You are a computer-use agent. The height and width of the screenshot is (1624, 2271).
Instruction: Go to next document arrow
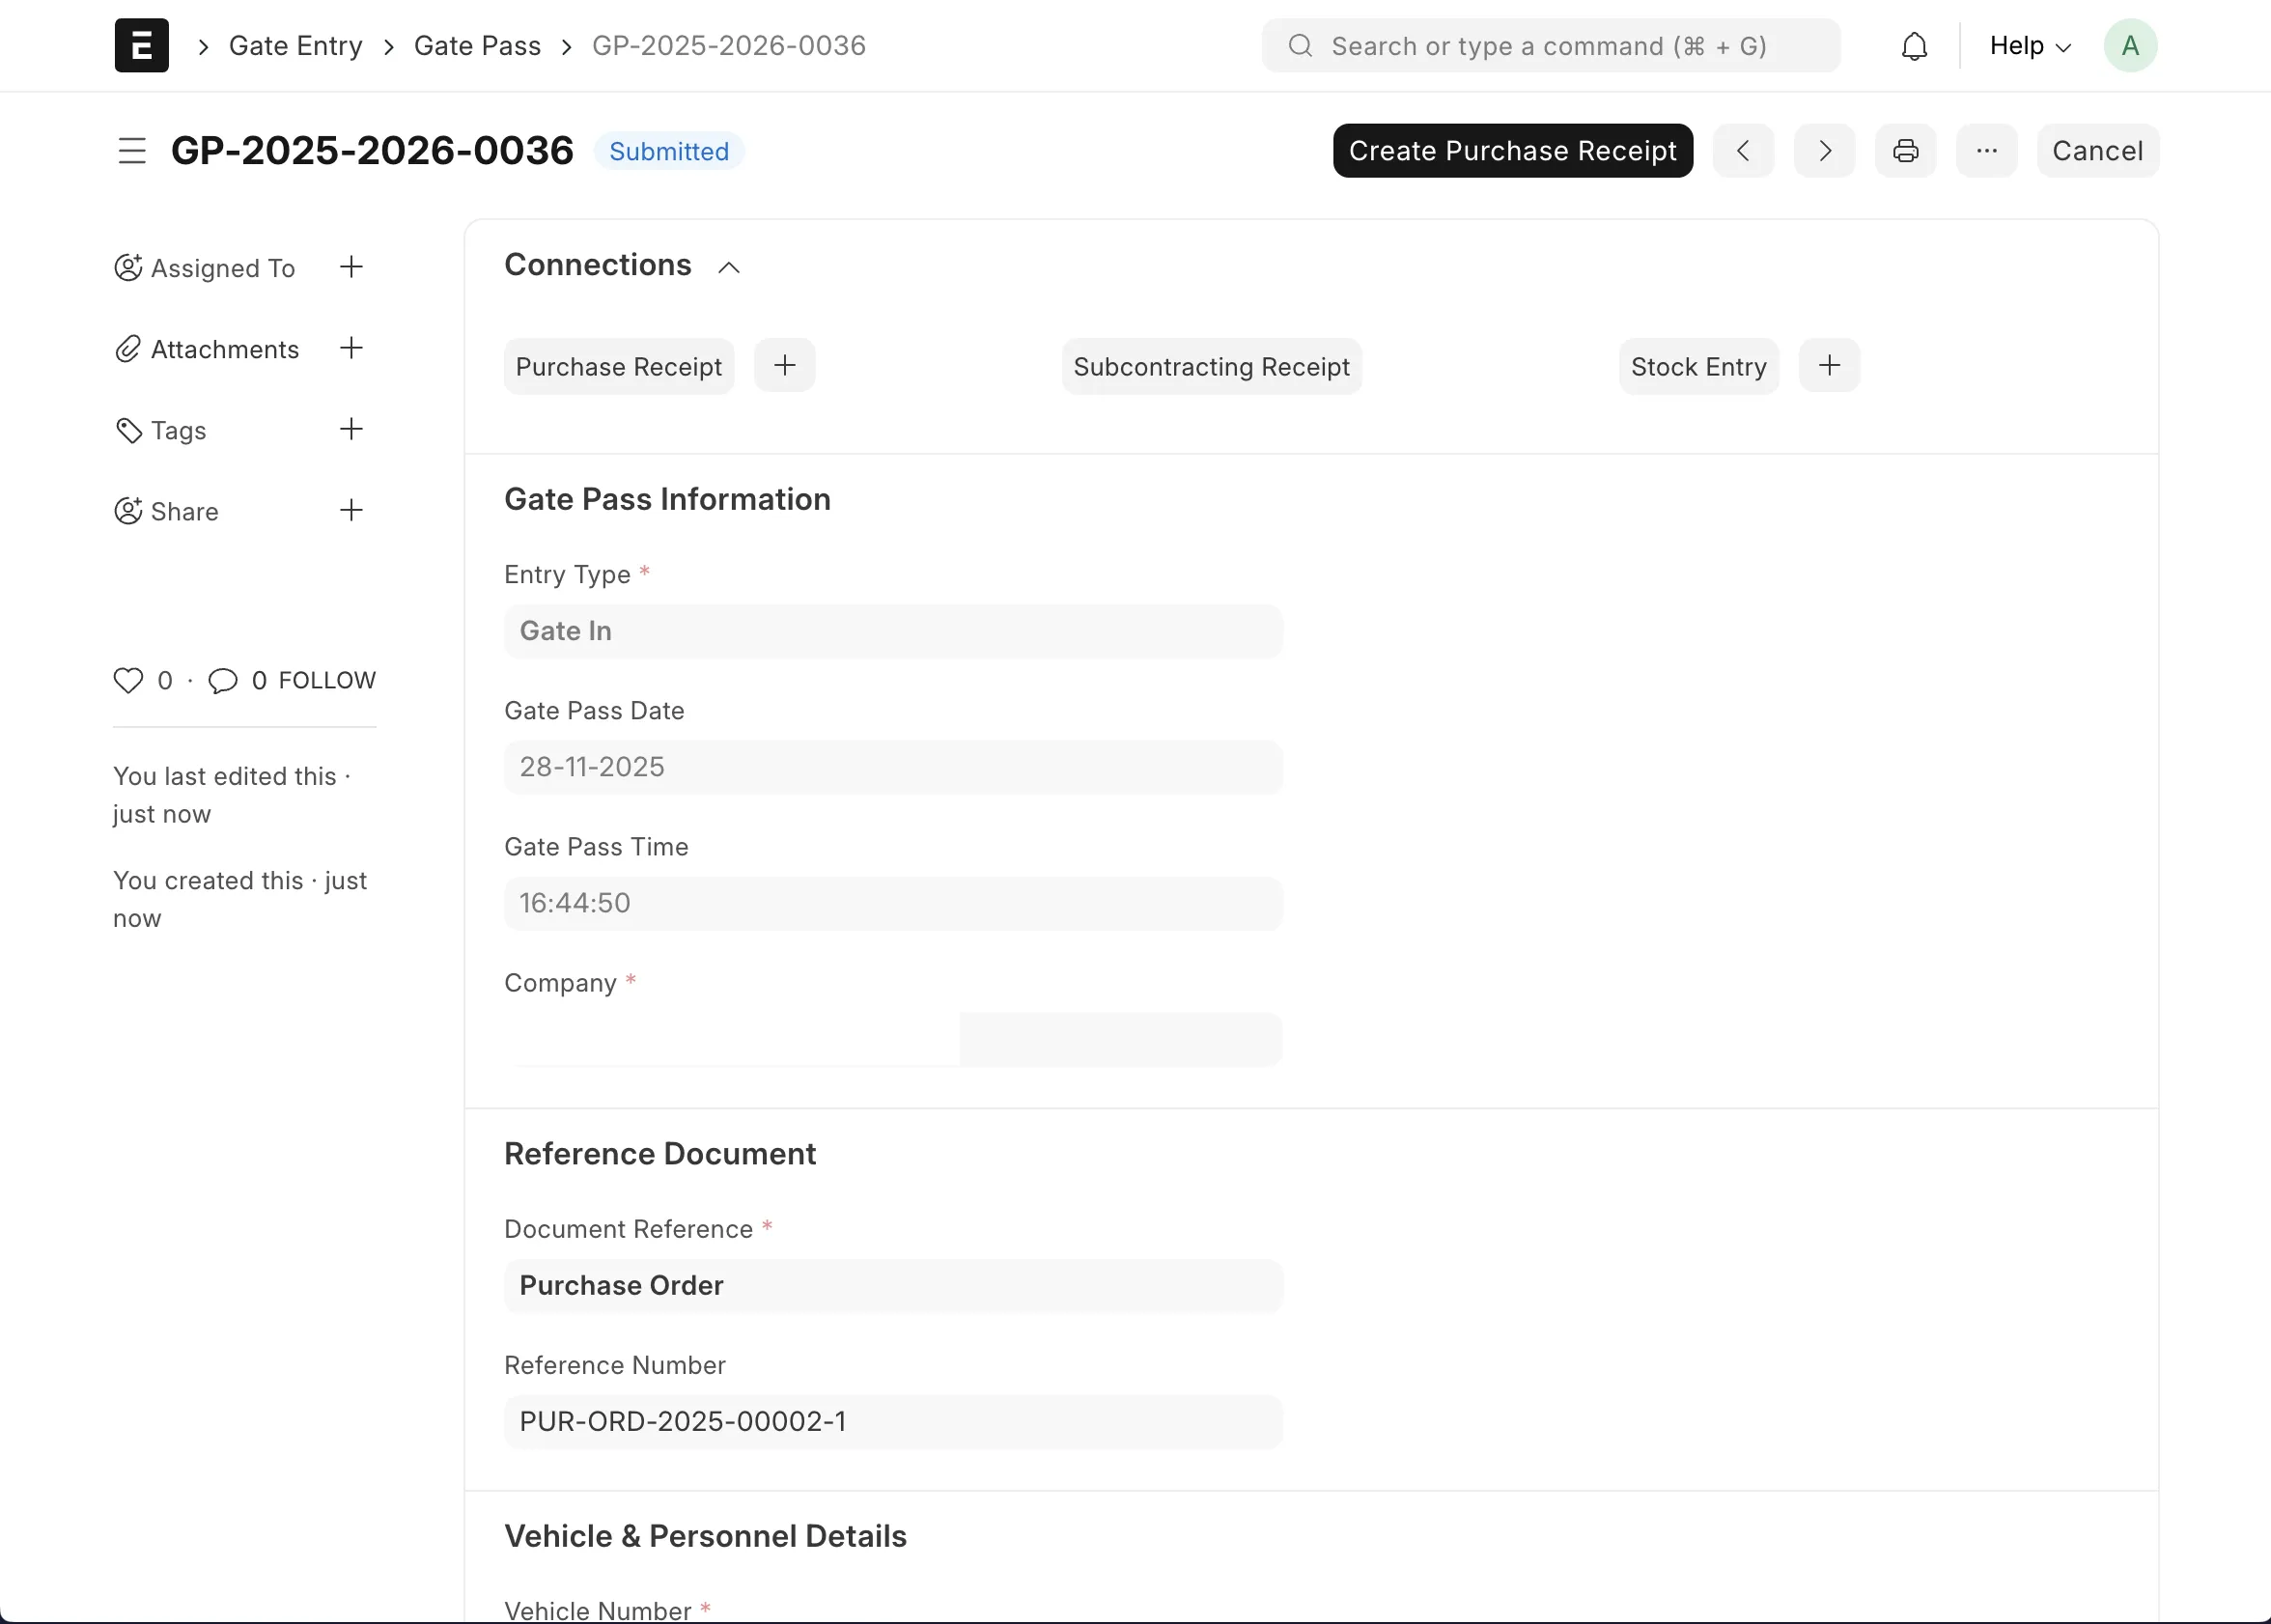[1824, 151]
